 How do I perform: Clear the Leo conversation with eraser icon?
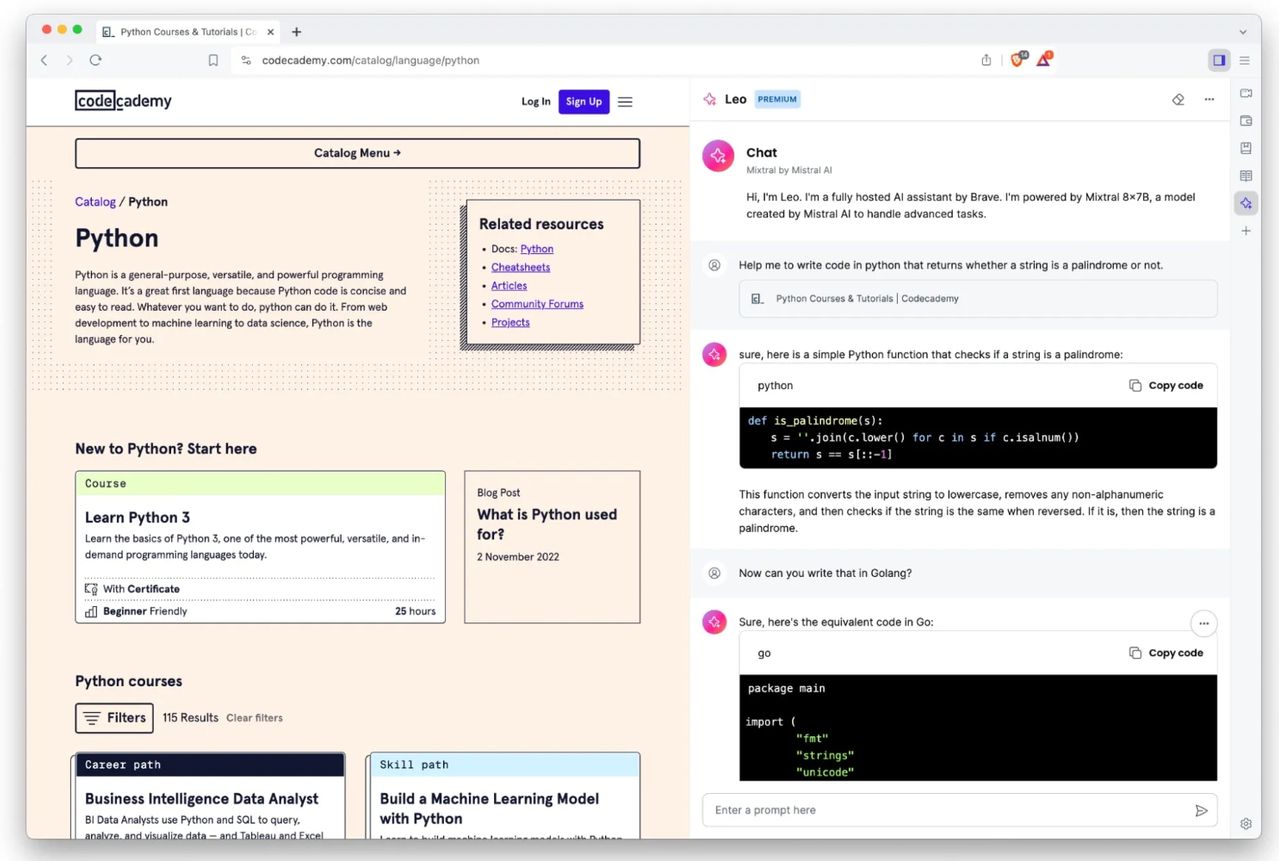click(1178, 99)
